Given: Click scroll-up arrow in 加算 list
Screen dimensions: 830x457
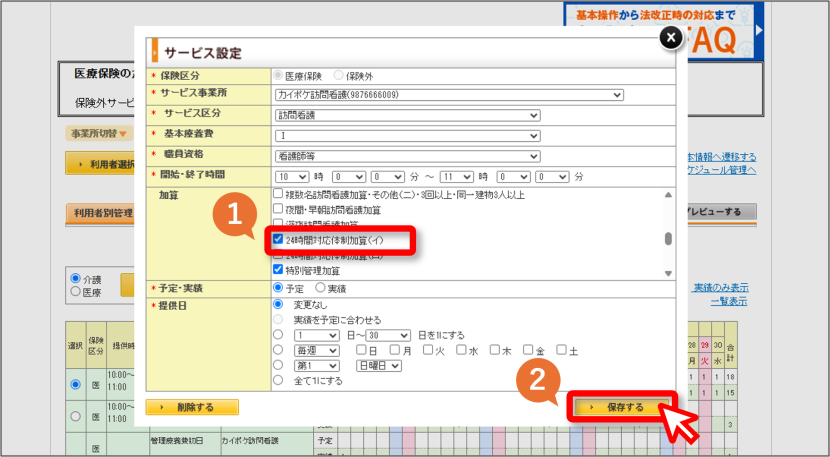Looking at the screenshot, I should [668, 195].
